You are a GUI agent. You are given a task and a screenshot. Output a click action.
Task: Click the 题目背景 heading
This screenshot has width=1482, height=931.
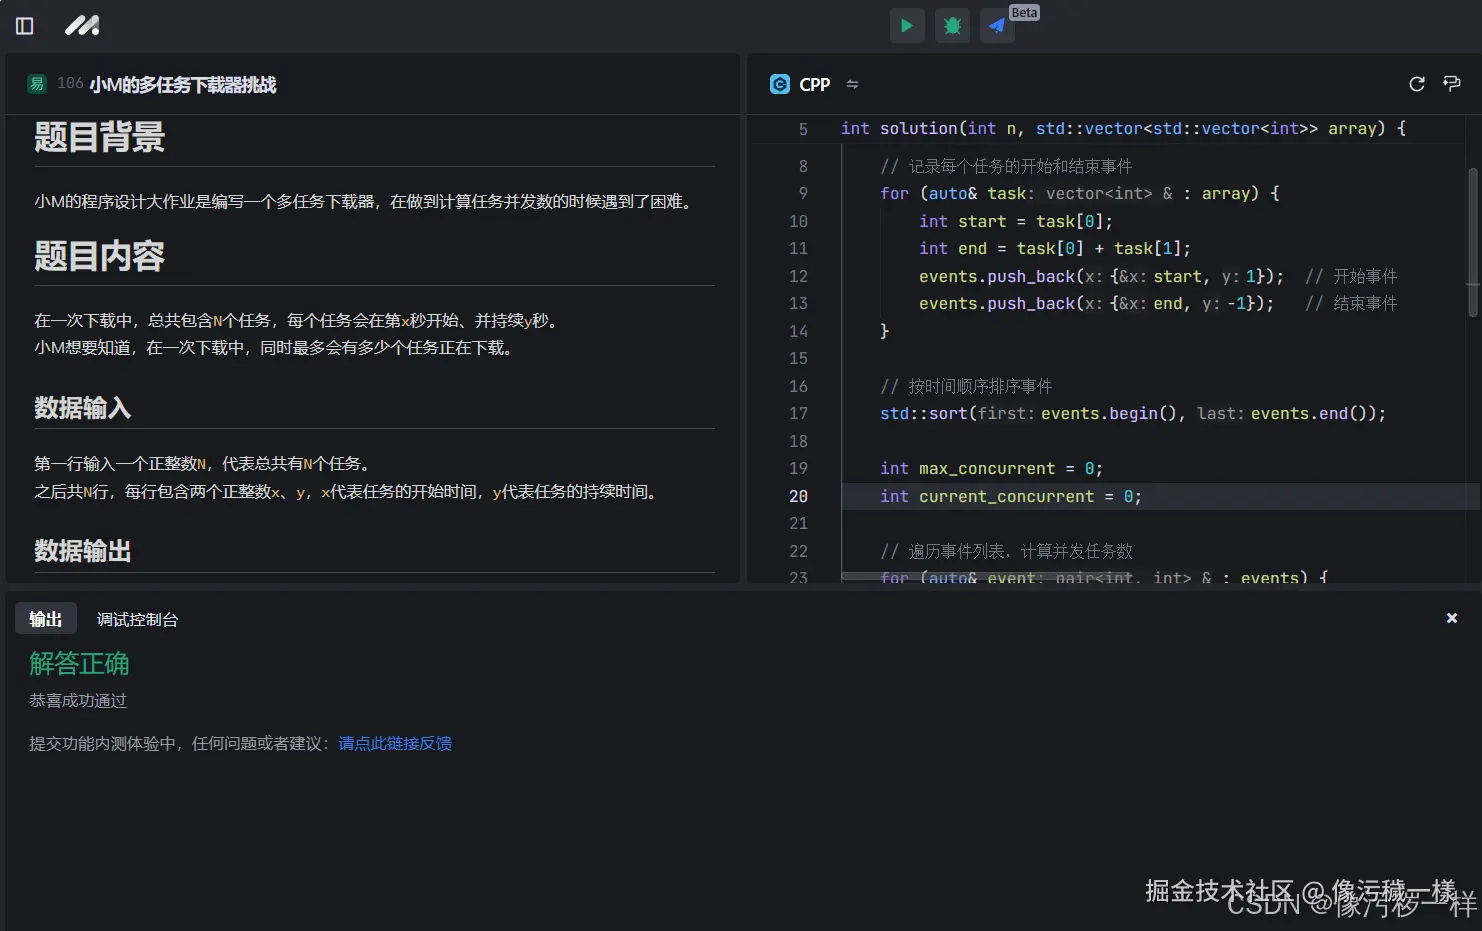click(99, 138)
